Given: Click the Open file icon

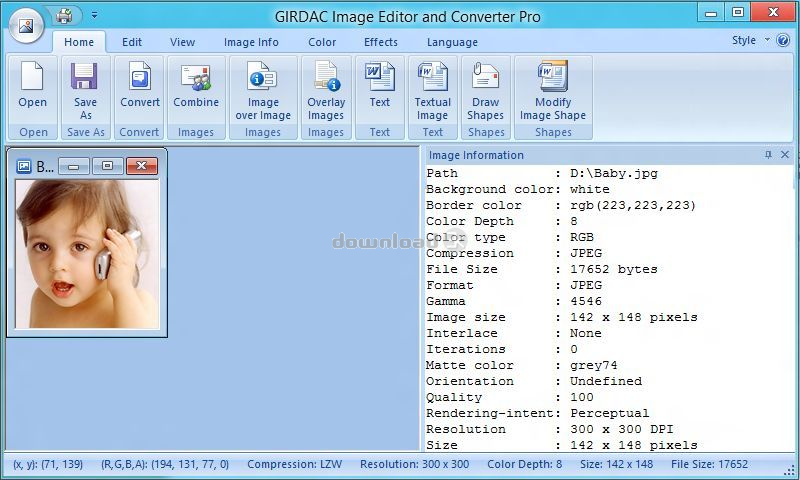Looking at the screenshot, I should (32, 77).
